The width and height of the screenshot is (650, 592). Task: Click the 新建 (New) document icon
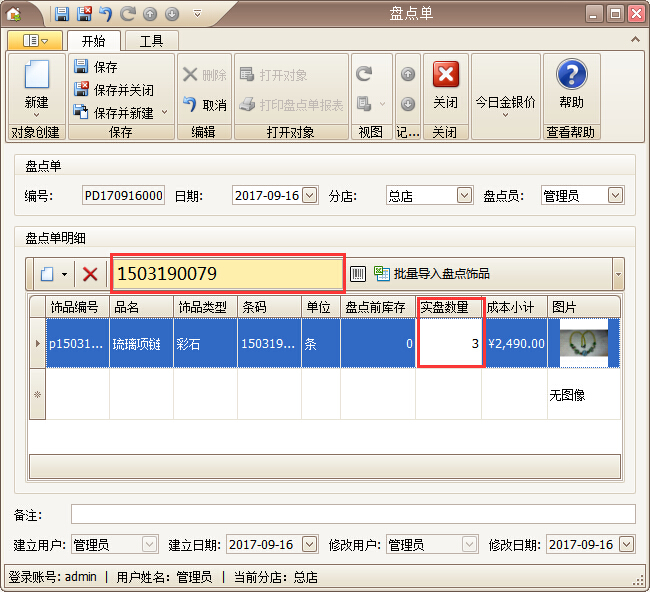click(36, 77)
